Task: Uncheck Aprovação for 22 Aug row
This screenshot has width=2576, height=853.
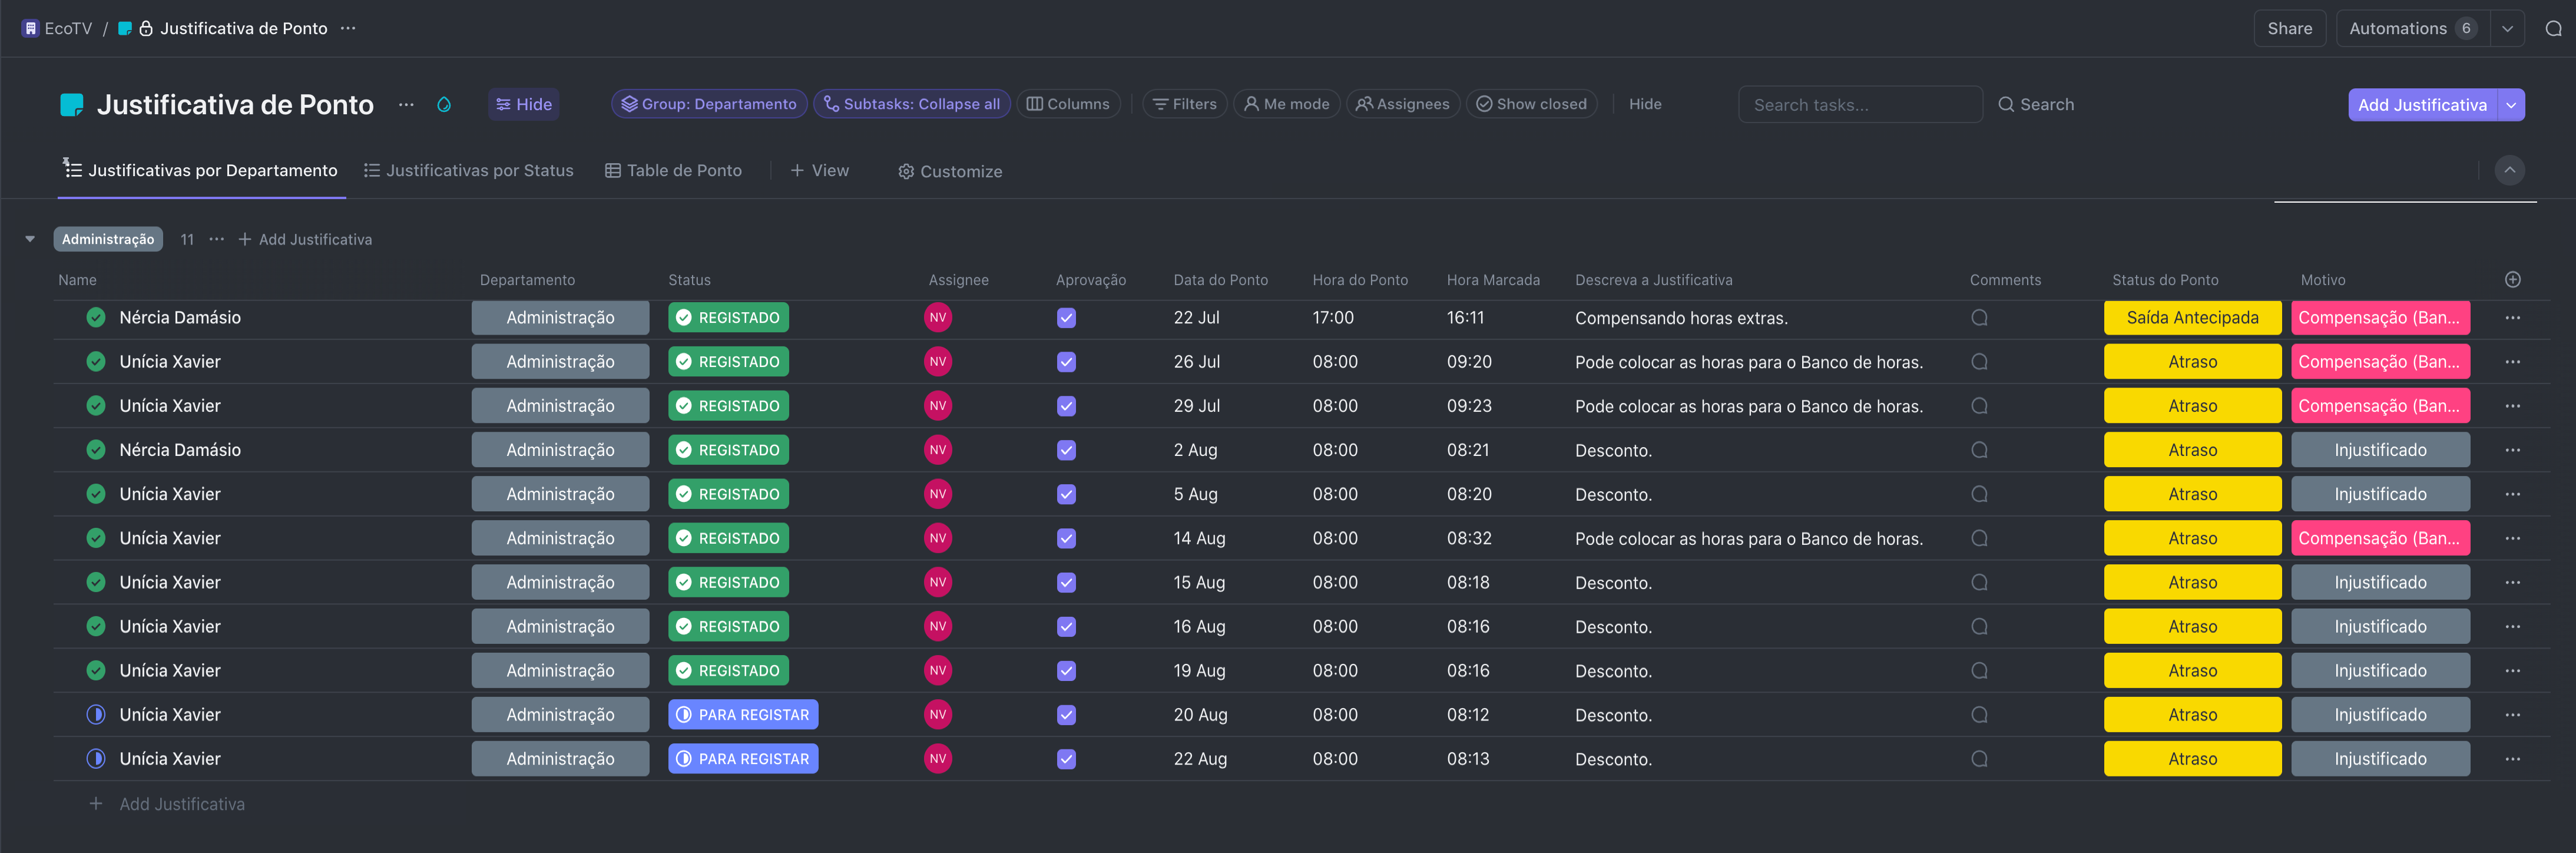Action: pyautogui.click(x=1066, y=759)
